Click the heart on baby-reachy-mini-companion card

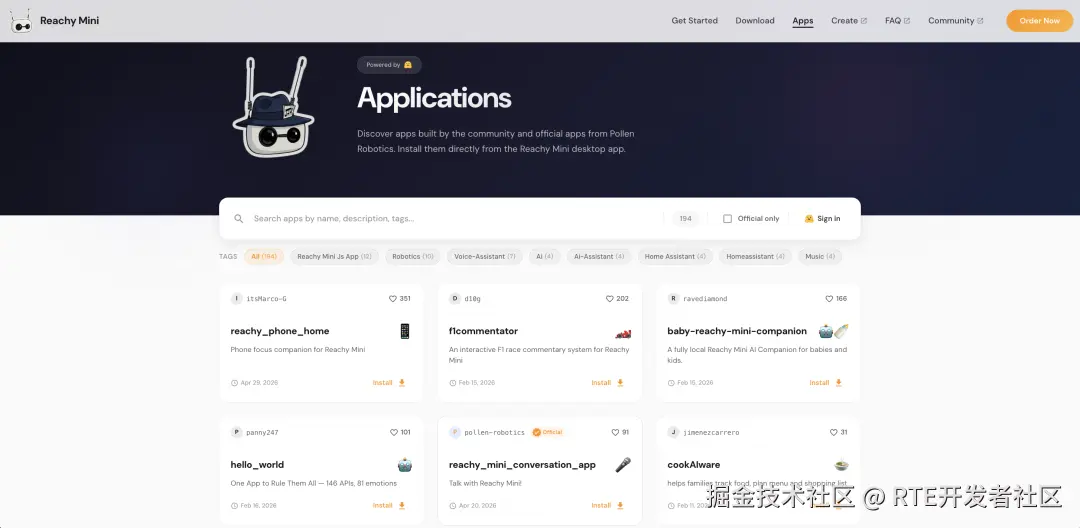point(829,299)
